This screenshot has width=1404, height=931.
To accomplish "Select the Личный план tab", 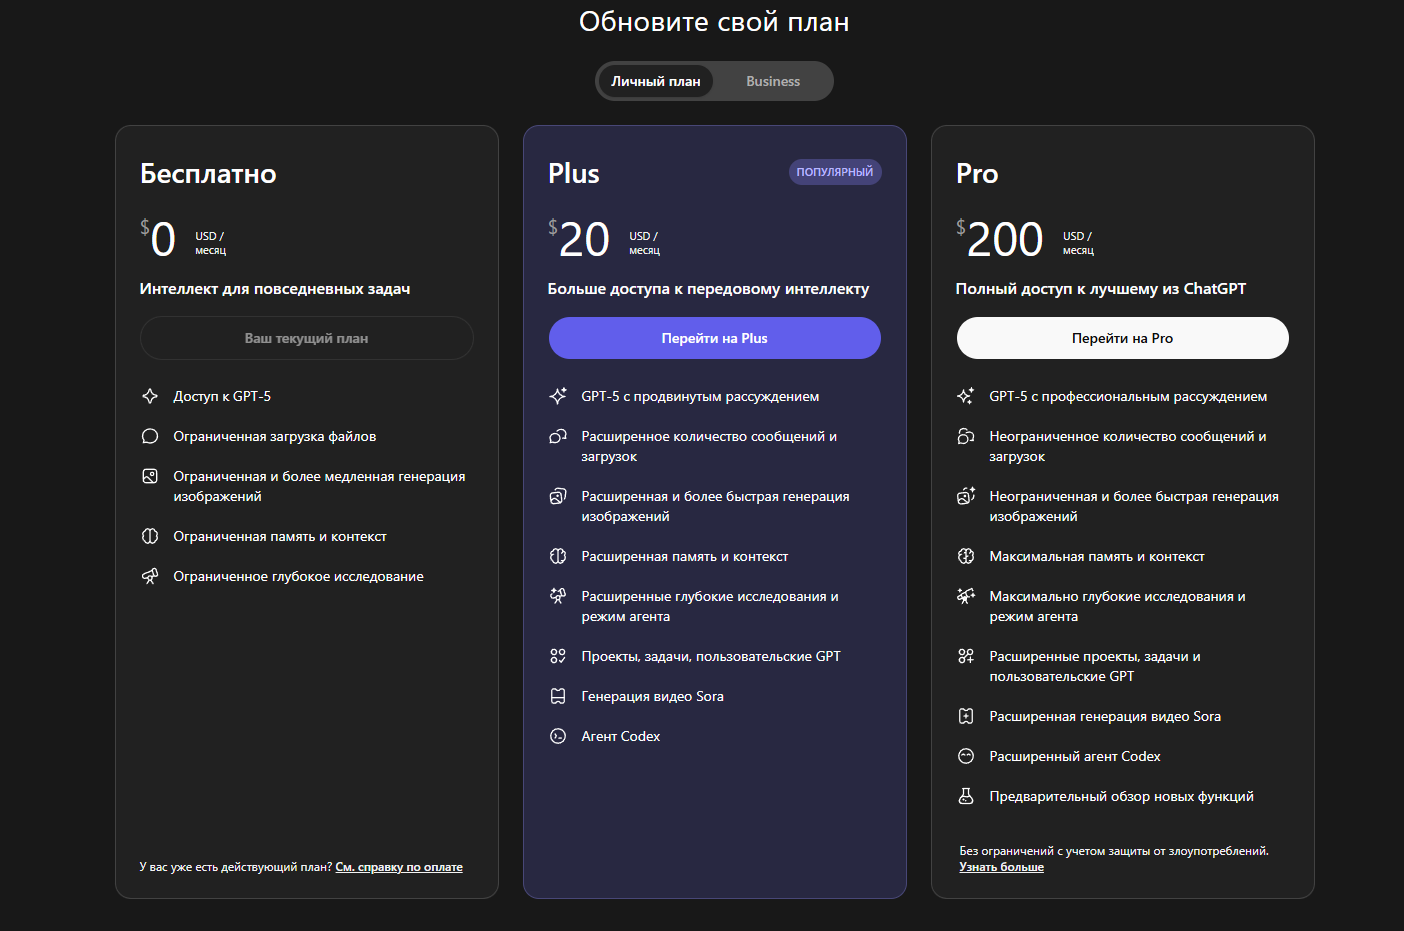I will pos(656,81).
